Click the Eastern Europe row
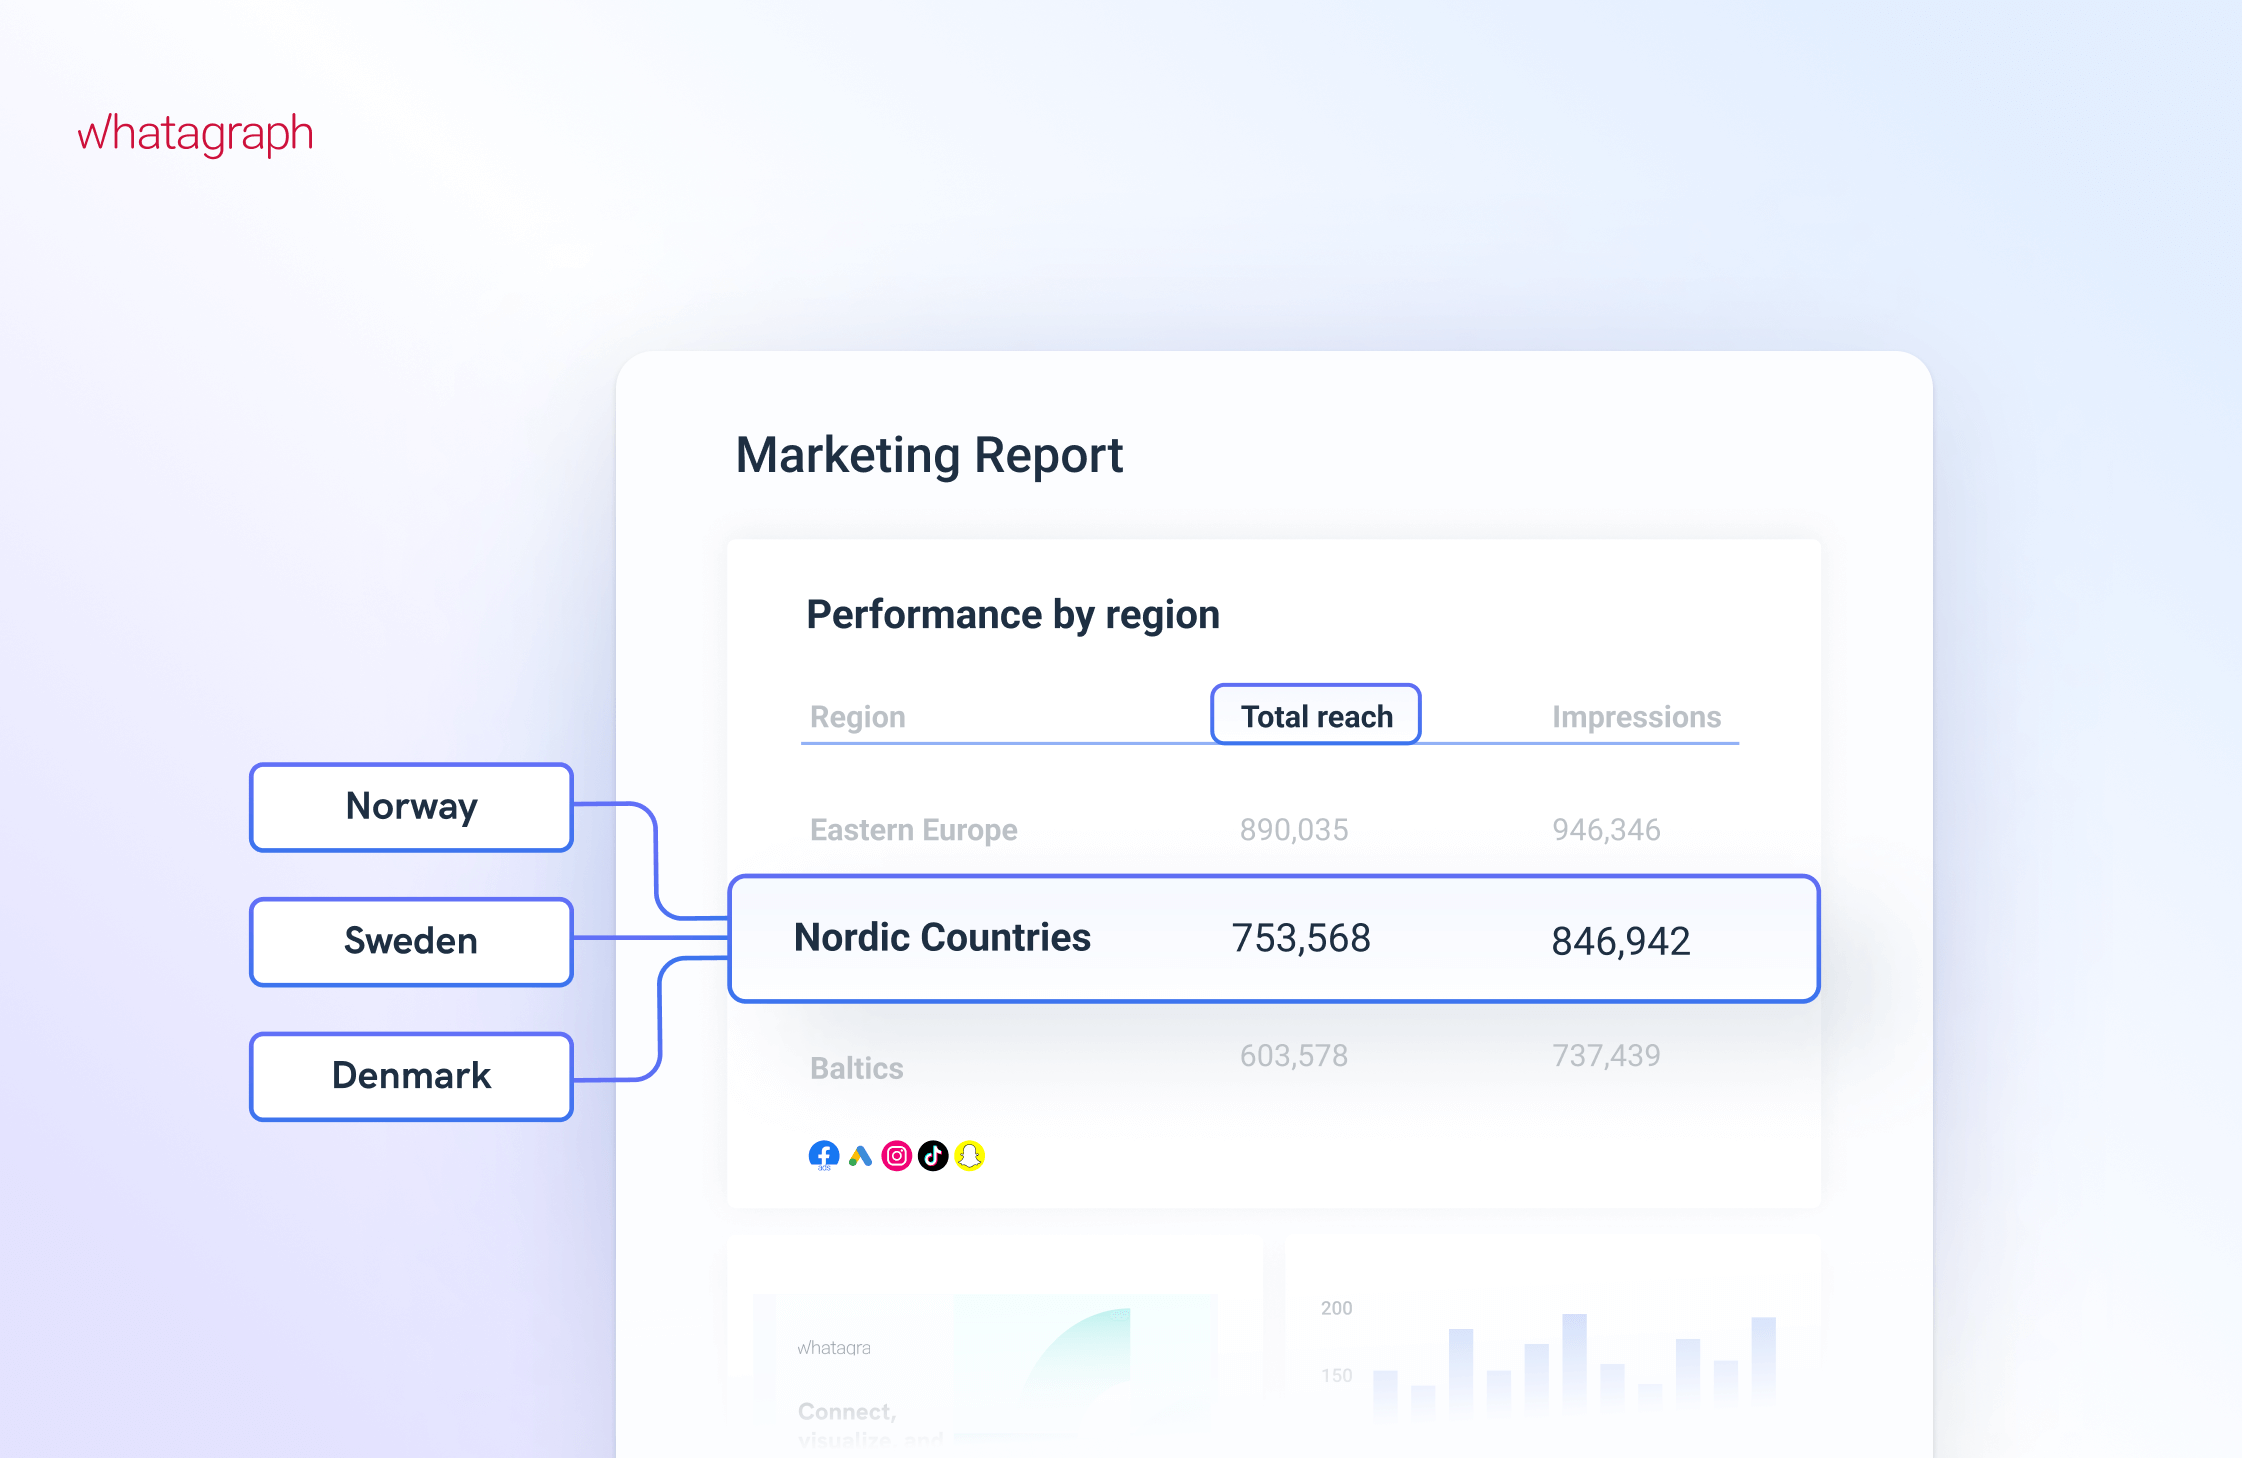The width and height of the screenshot is (2242, 1458). (x=913, y=830)
